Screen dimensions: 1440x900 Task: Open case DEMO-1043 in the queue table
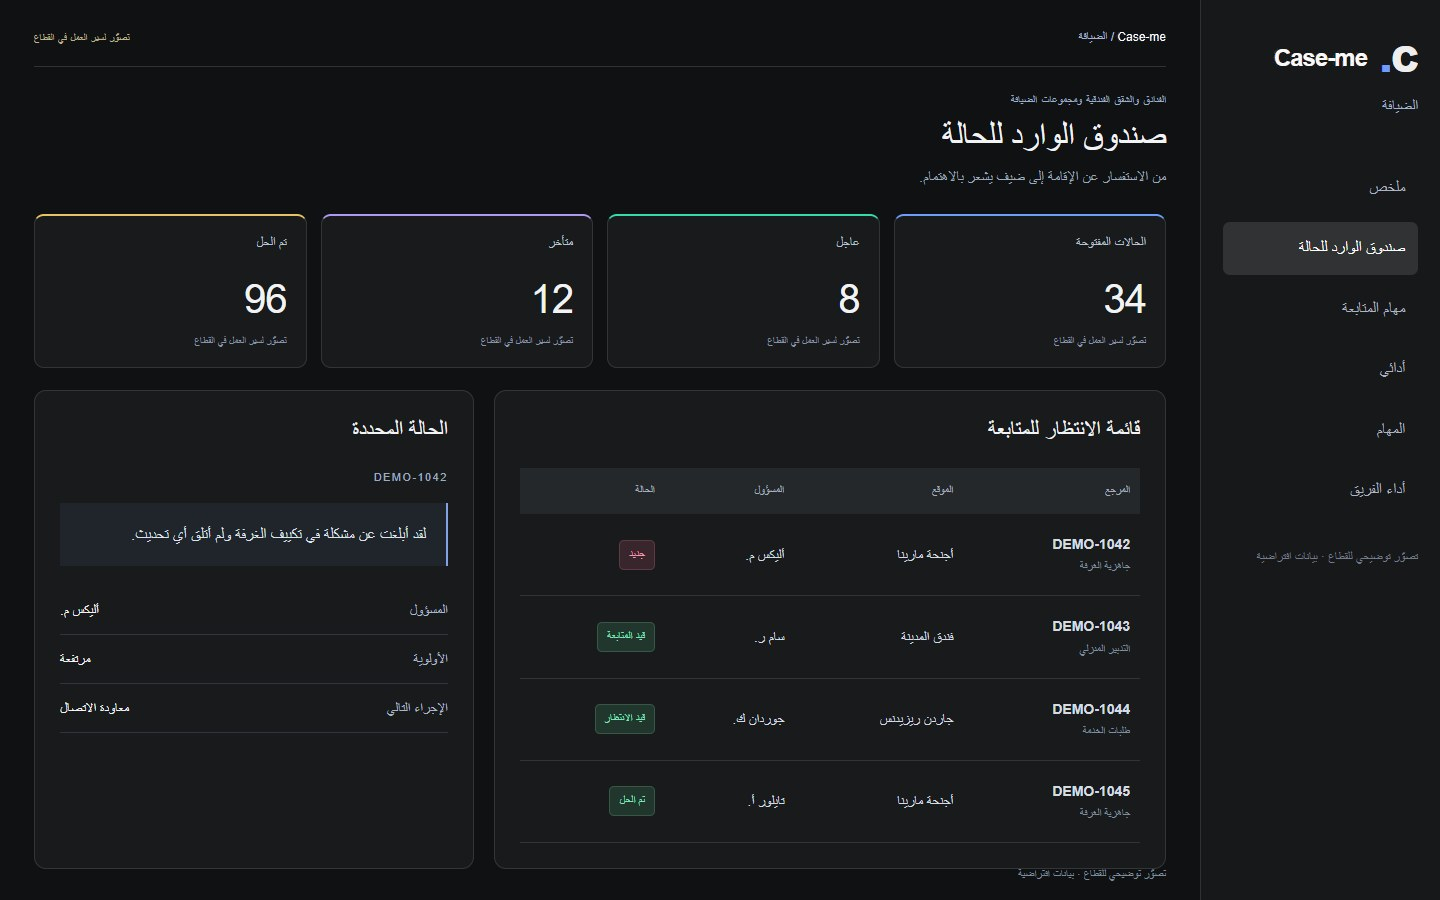pyautogui.click(x=1091, y=627)
